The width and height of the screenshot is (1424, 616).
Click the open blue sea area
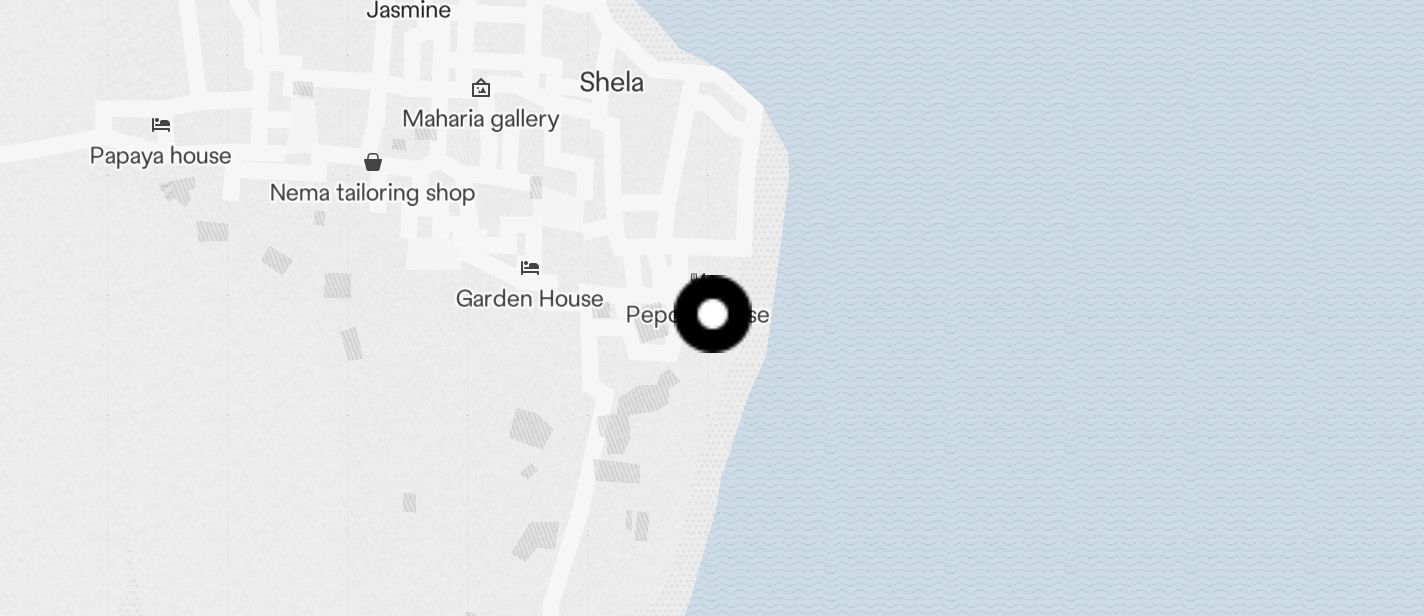tap(1100, 300)
